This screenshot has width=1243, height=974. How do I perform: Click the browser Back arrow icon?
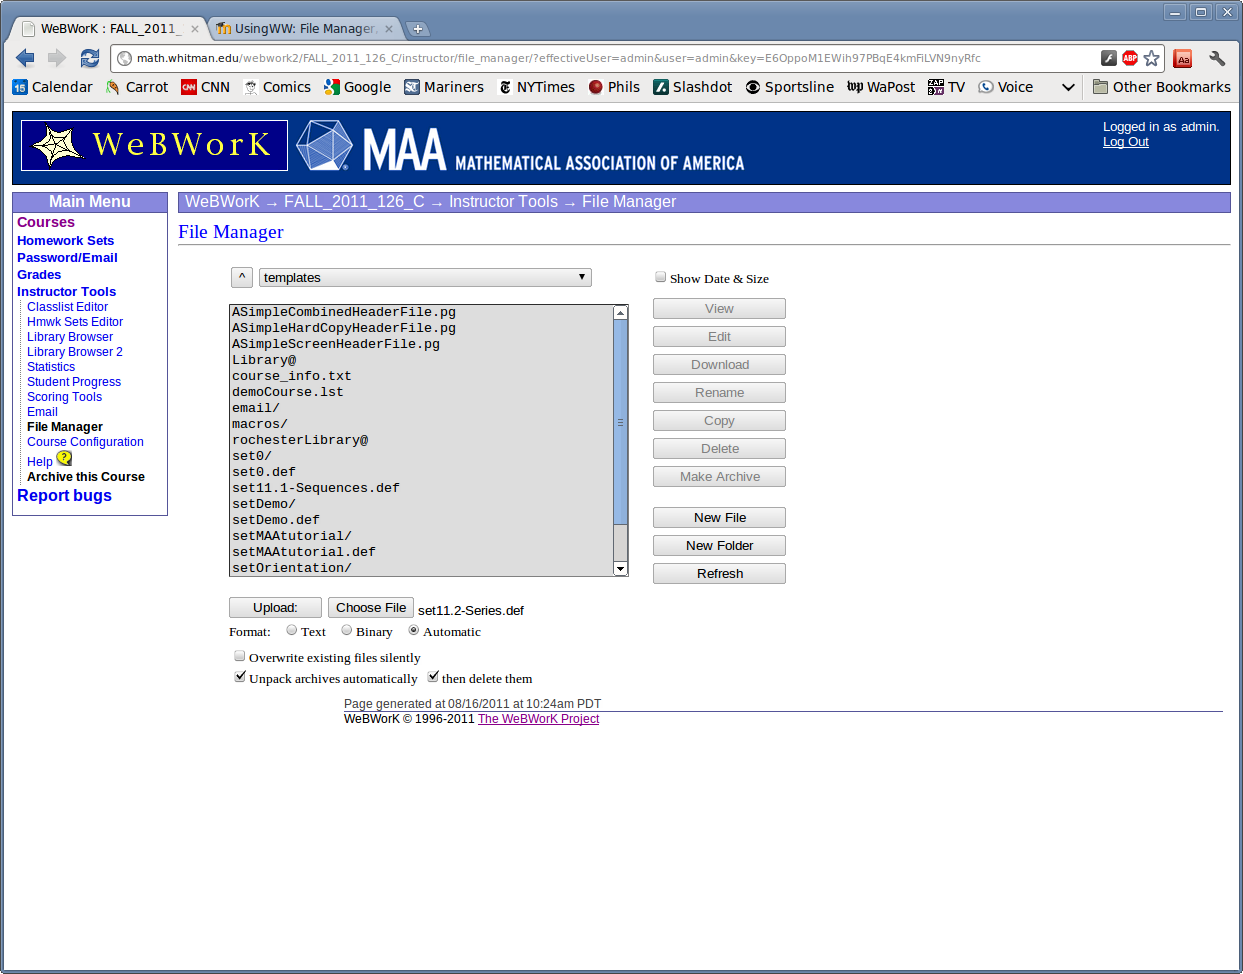coord(25,58)
